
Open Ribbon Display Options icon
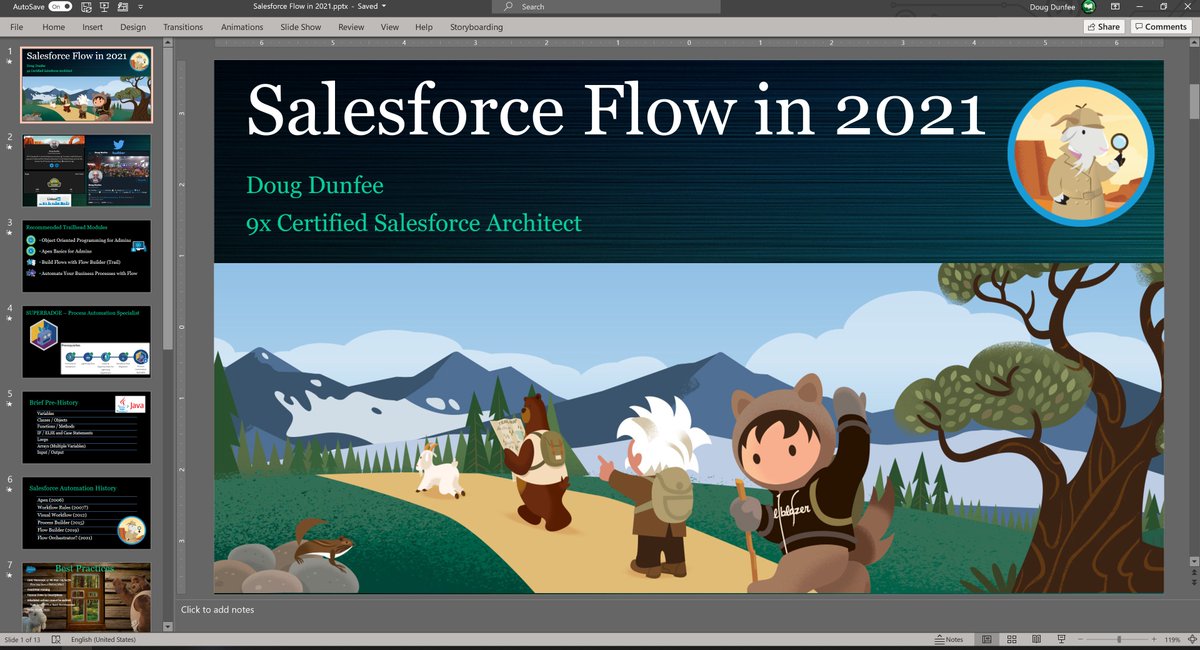[x=1117, y=6]
